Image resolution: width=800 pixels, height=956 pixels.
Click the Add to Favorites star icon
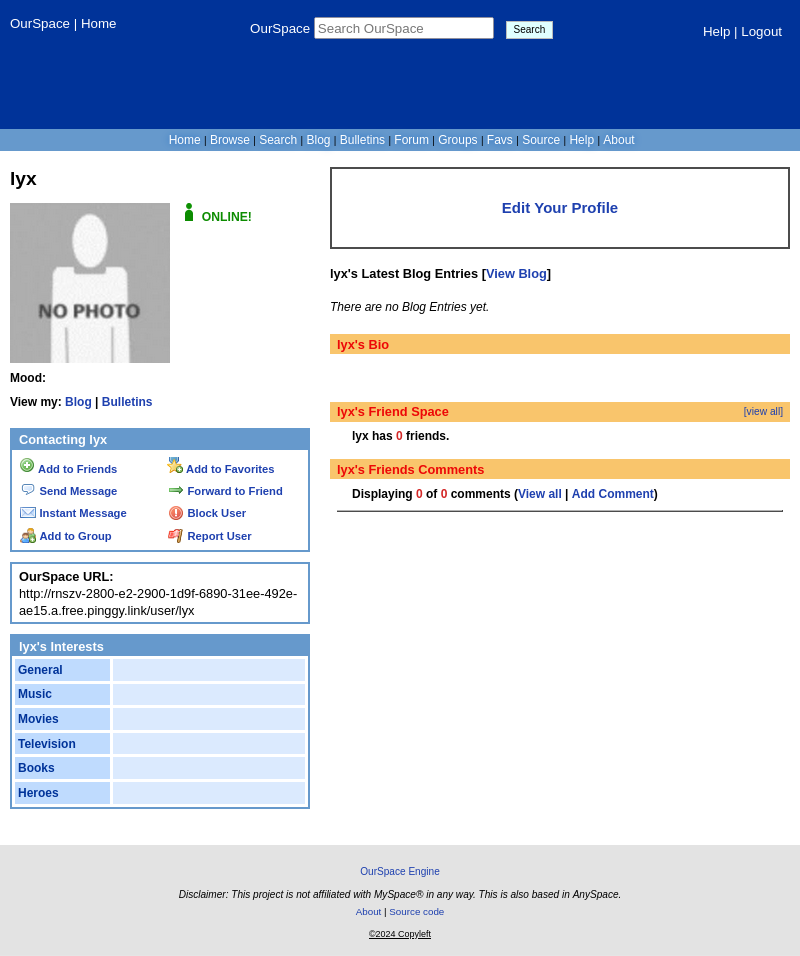click(175, 466)
